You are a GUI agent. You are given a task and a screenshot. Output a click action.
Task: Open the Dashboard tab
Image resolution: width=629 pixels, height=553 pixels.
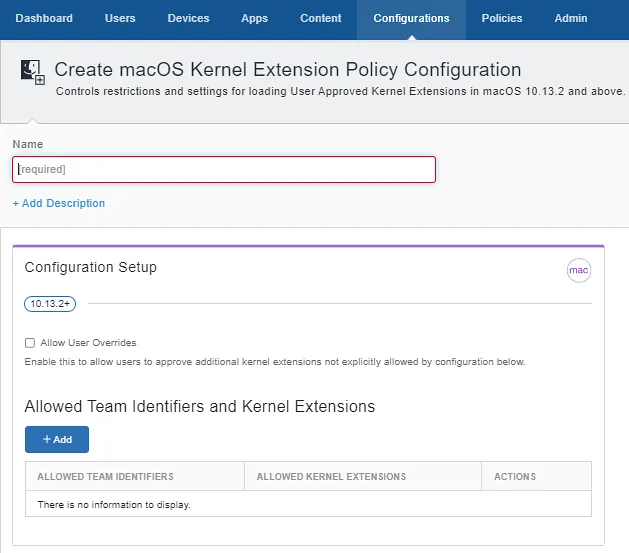click(x=44, y=18)
